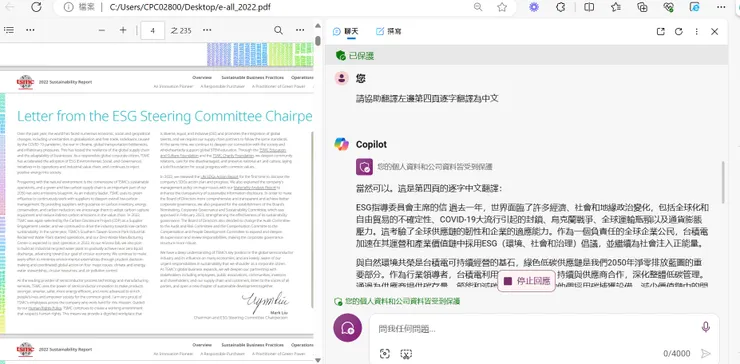Click the Letter from the ESG Steering Committee heading
740x364 pixels.
tap(165, 116)
